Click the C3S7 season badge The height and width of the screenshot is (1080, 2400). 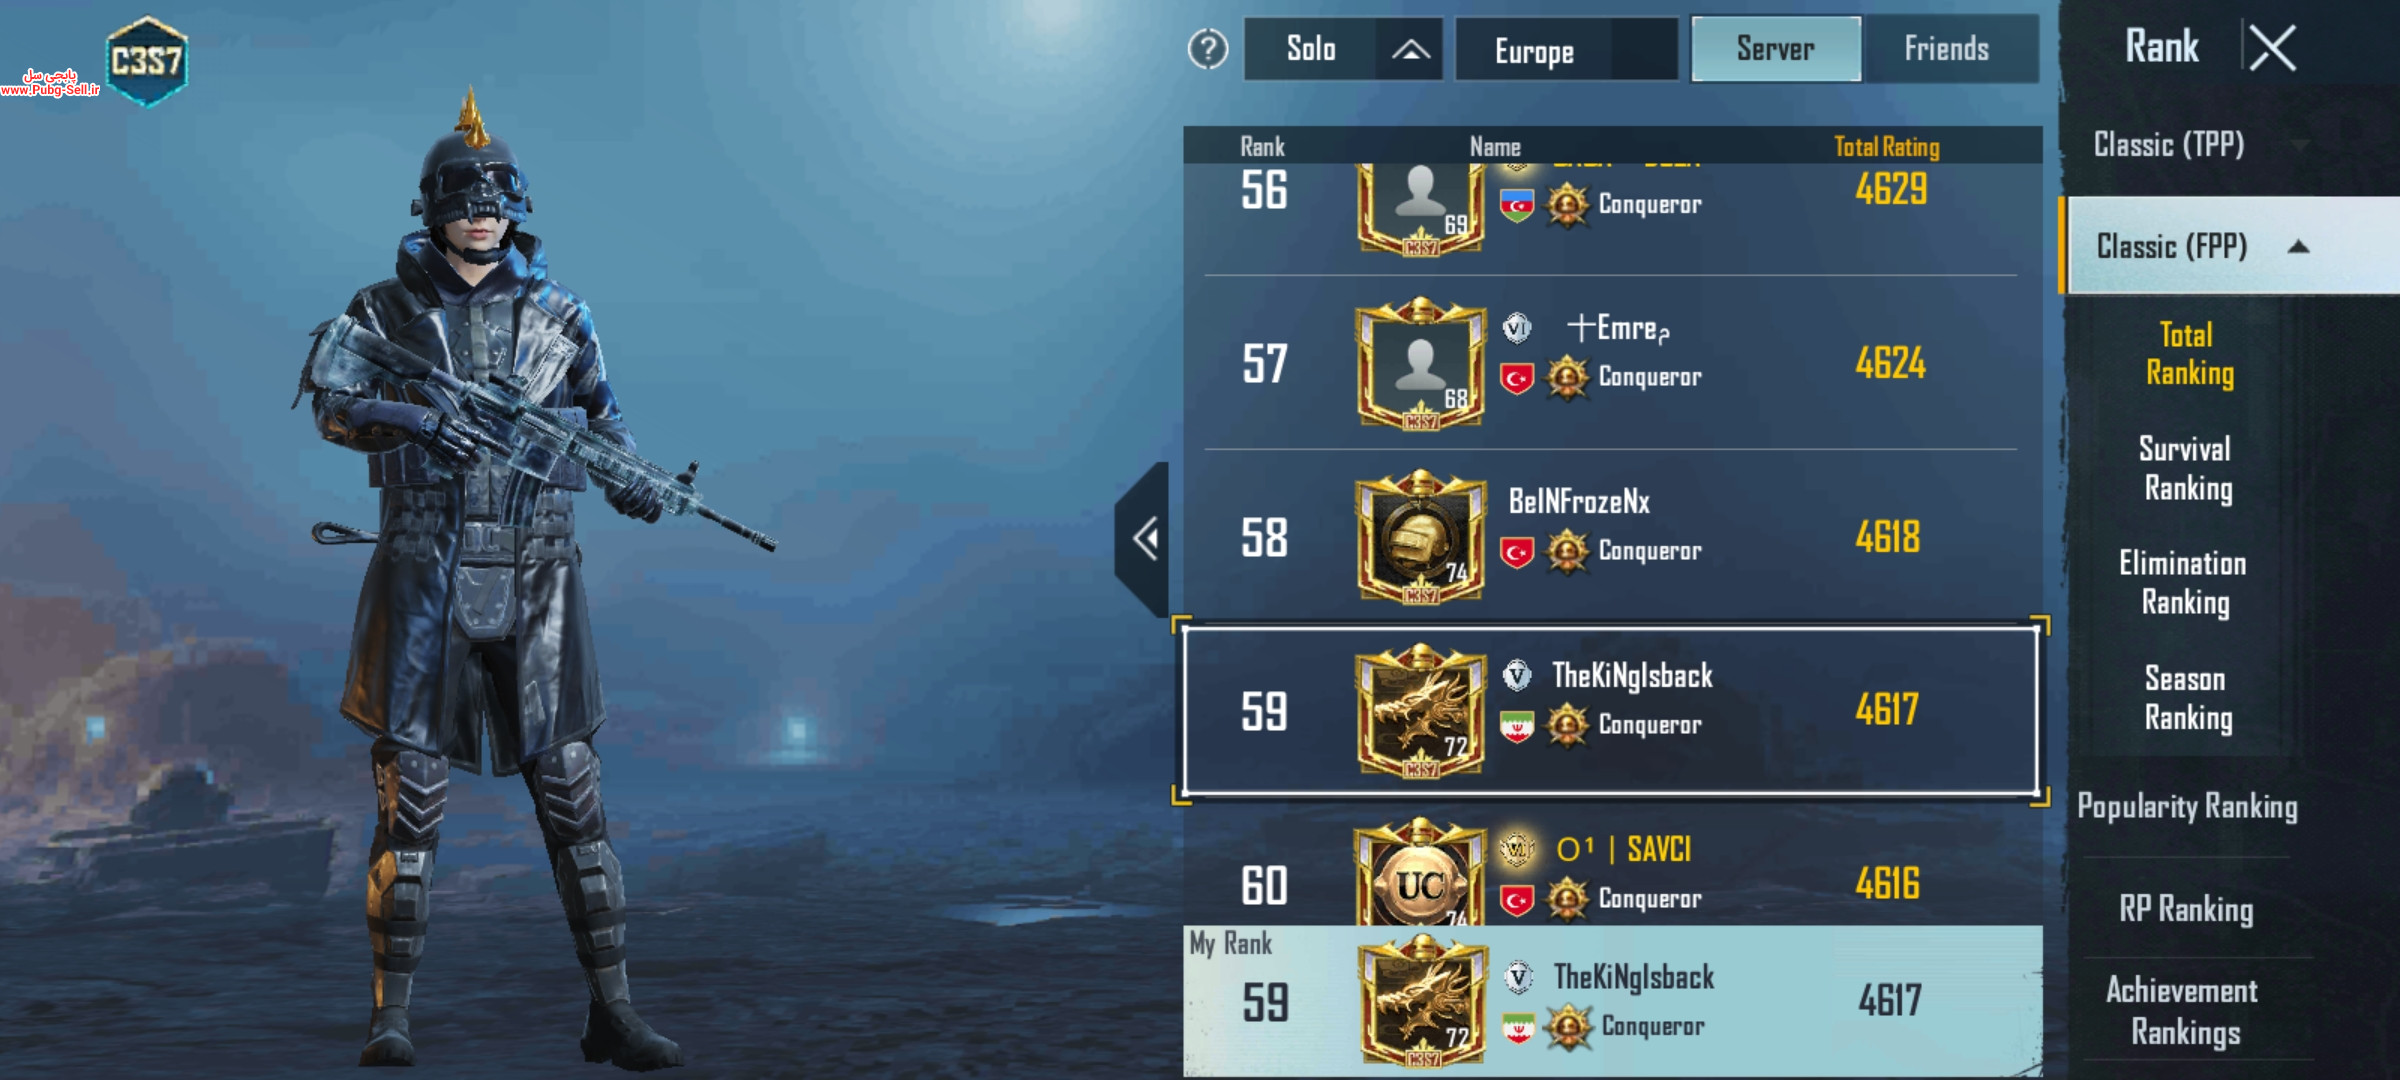[x=147, y=60]
